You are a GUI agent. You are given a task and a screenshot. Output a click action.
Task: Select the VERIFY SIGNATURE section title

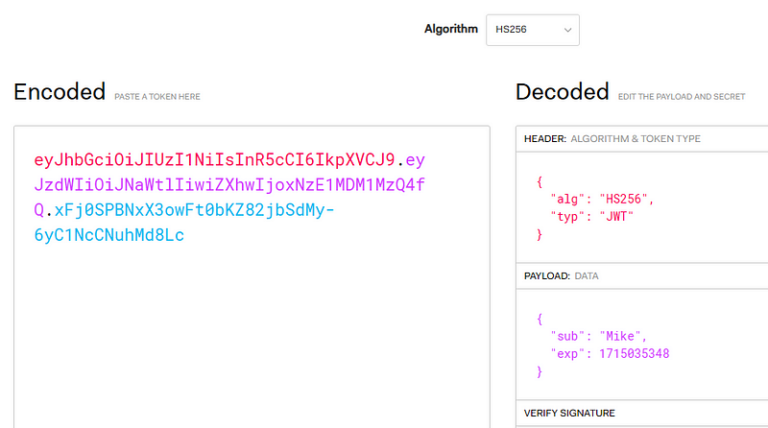570,413
